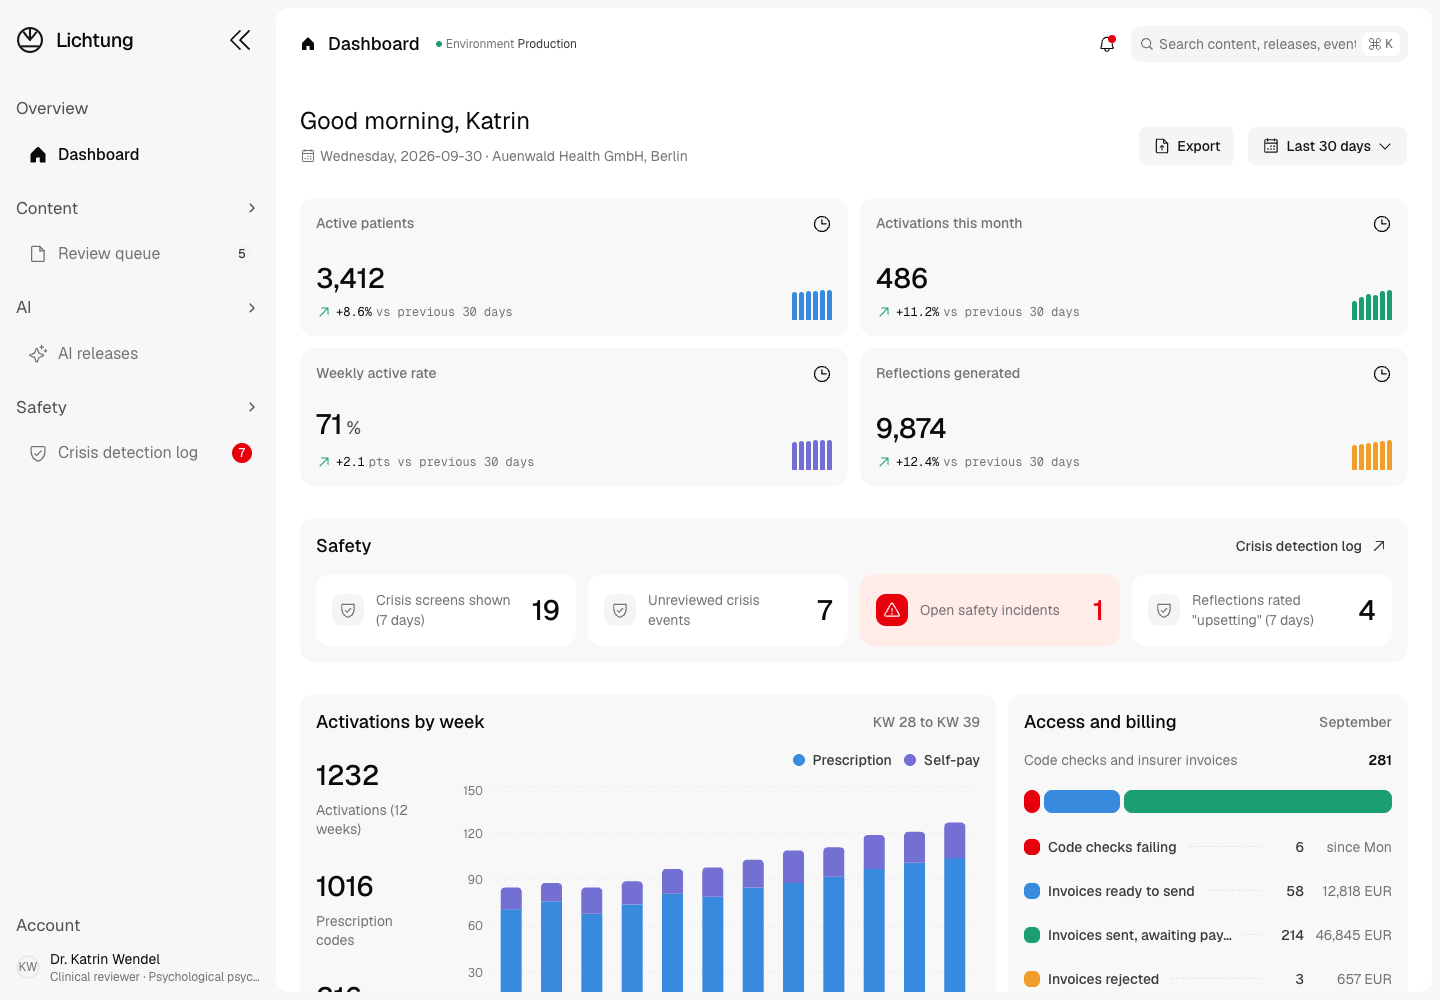Viewport: 1440px width, 1000px height.
Task: Click the Invoices ready to send row
Action: (1208, 891)
